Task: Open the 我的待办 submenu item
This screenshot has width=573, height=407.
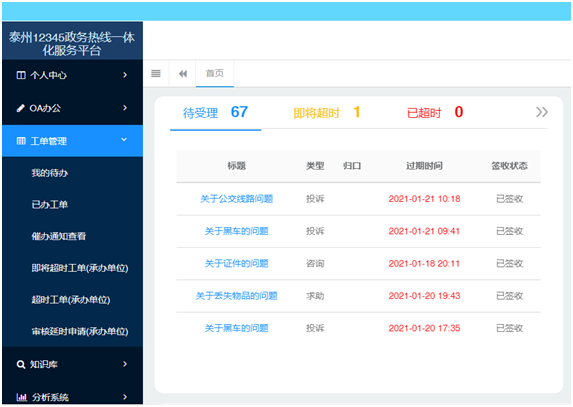Action: click(50, 173)
